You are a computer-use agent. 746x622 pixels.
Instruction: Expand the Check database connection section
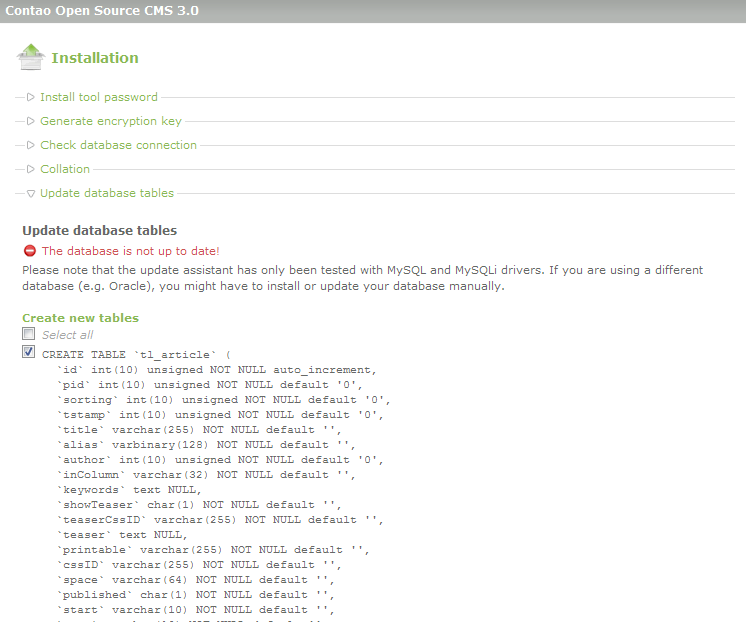(x=118, y=145)
